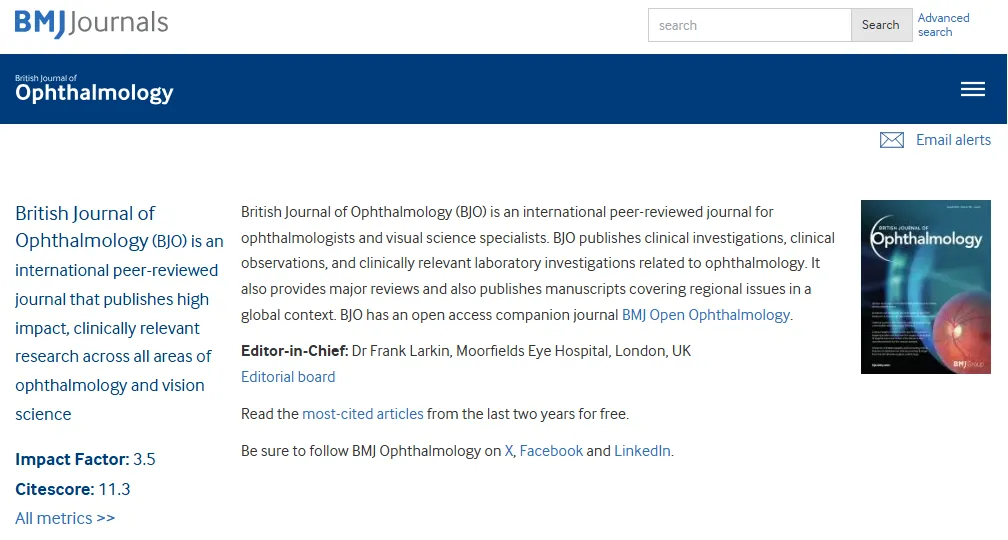Click the BMJ Journals logo

coord(91,23)
